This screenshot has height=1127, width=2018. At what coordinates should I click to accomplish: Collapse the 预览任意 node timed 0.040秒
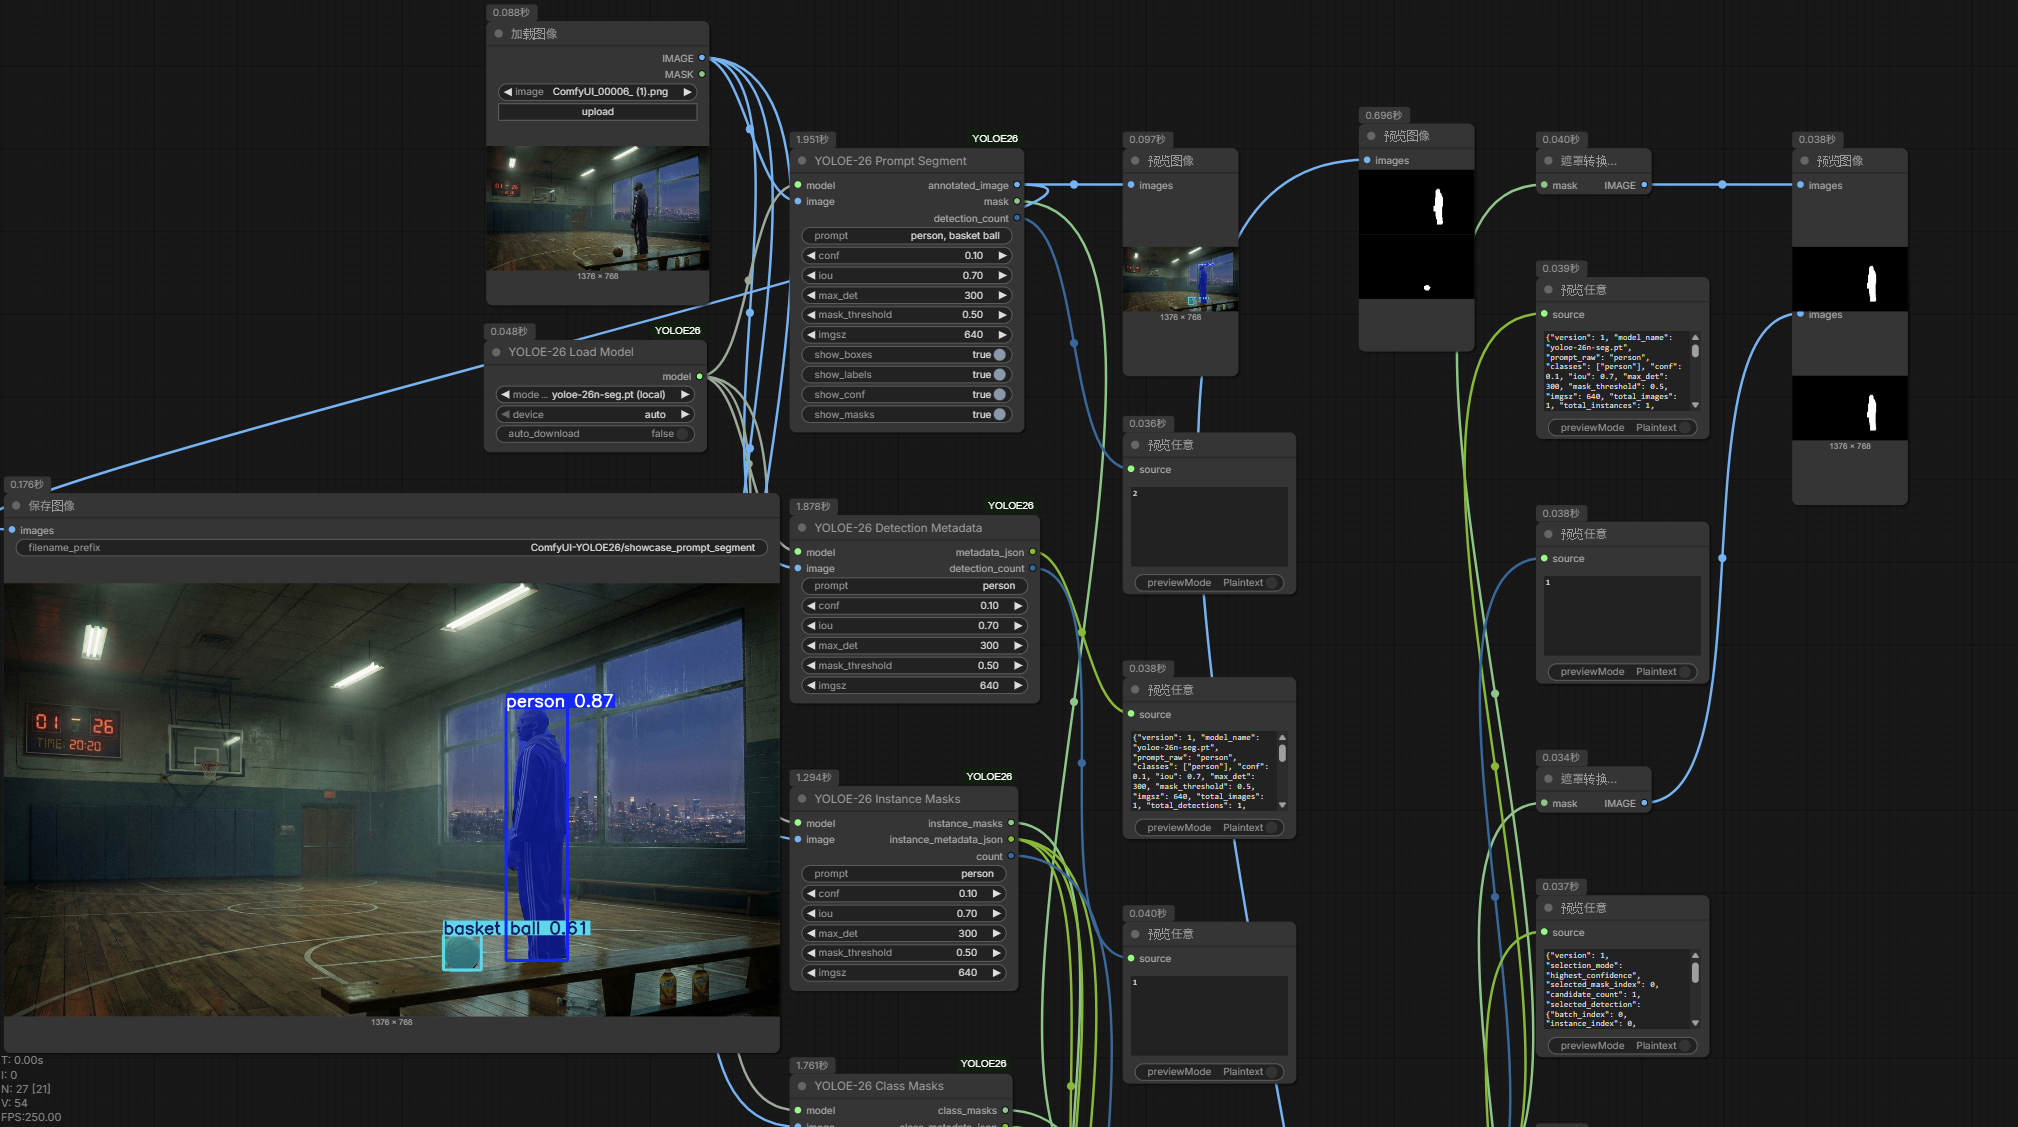tap(1135, 934)
